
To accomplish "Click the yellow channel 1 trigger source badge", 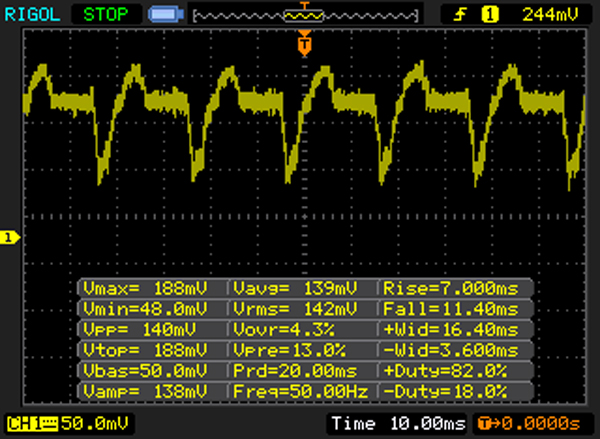I will (490, 15).
